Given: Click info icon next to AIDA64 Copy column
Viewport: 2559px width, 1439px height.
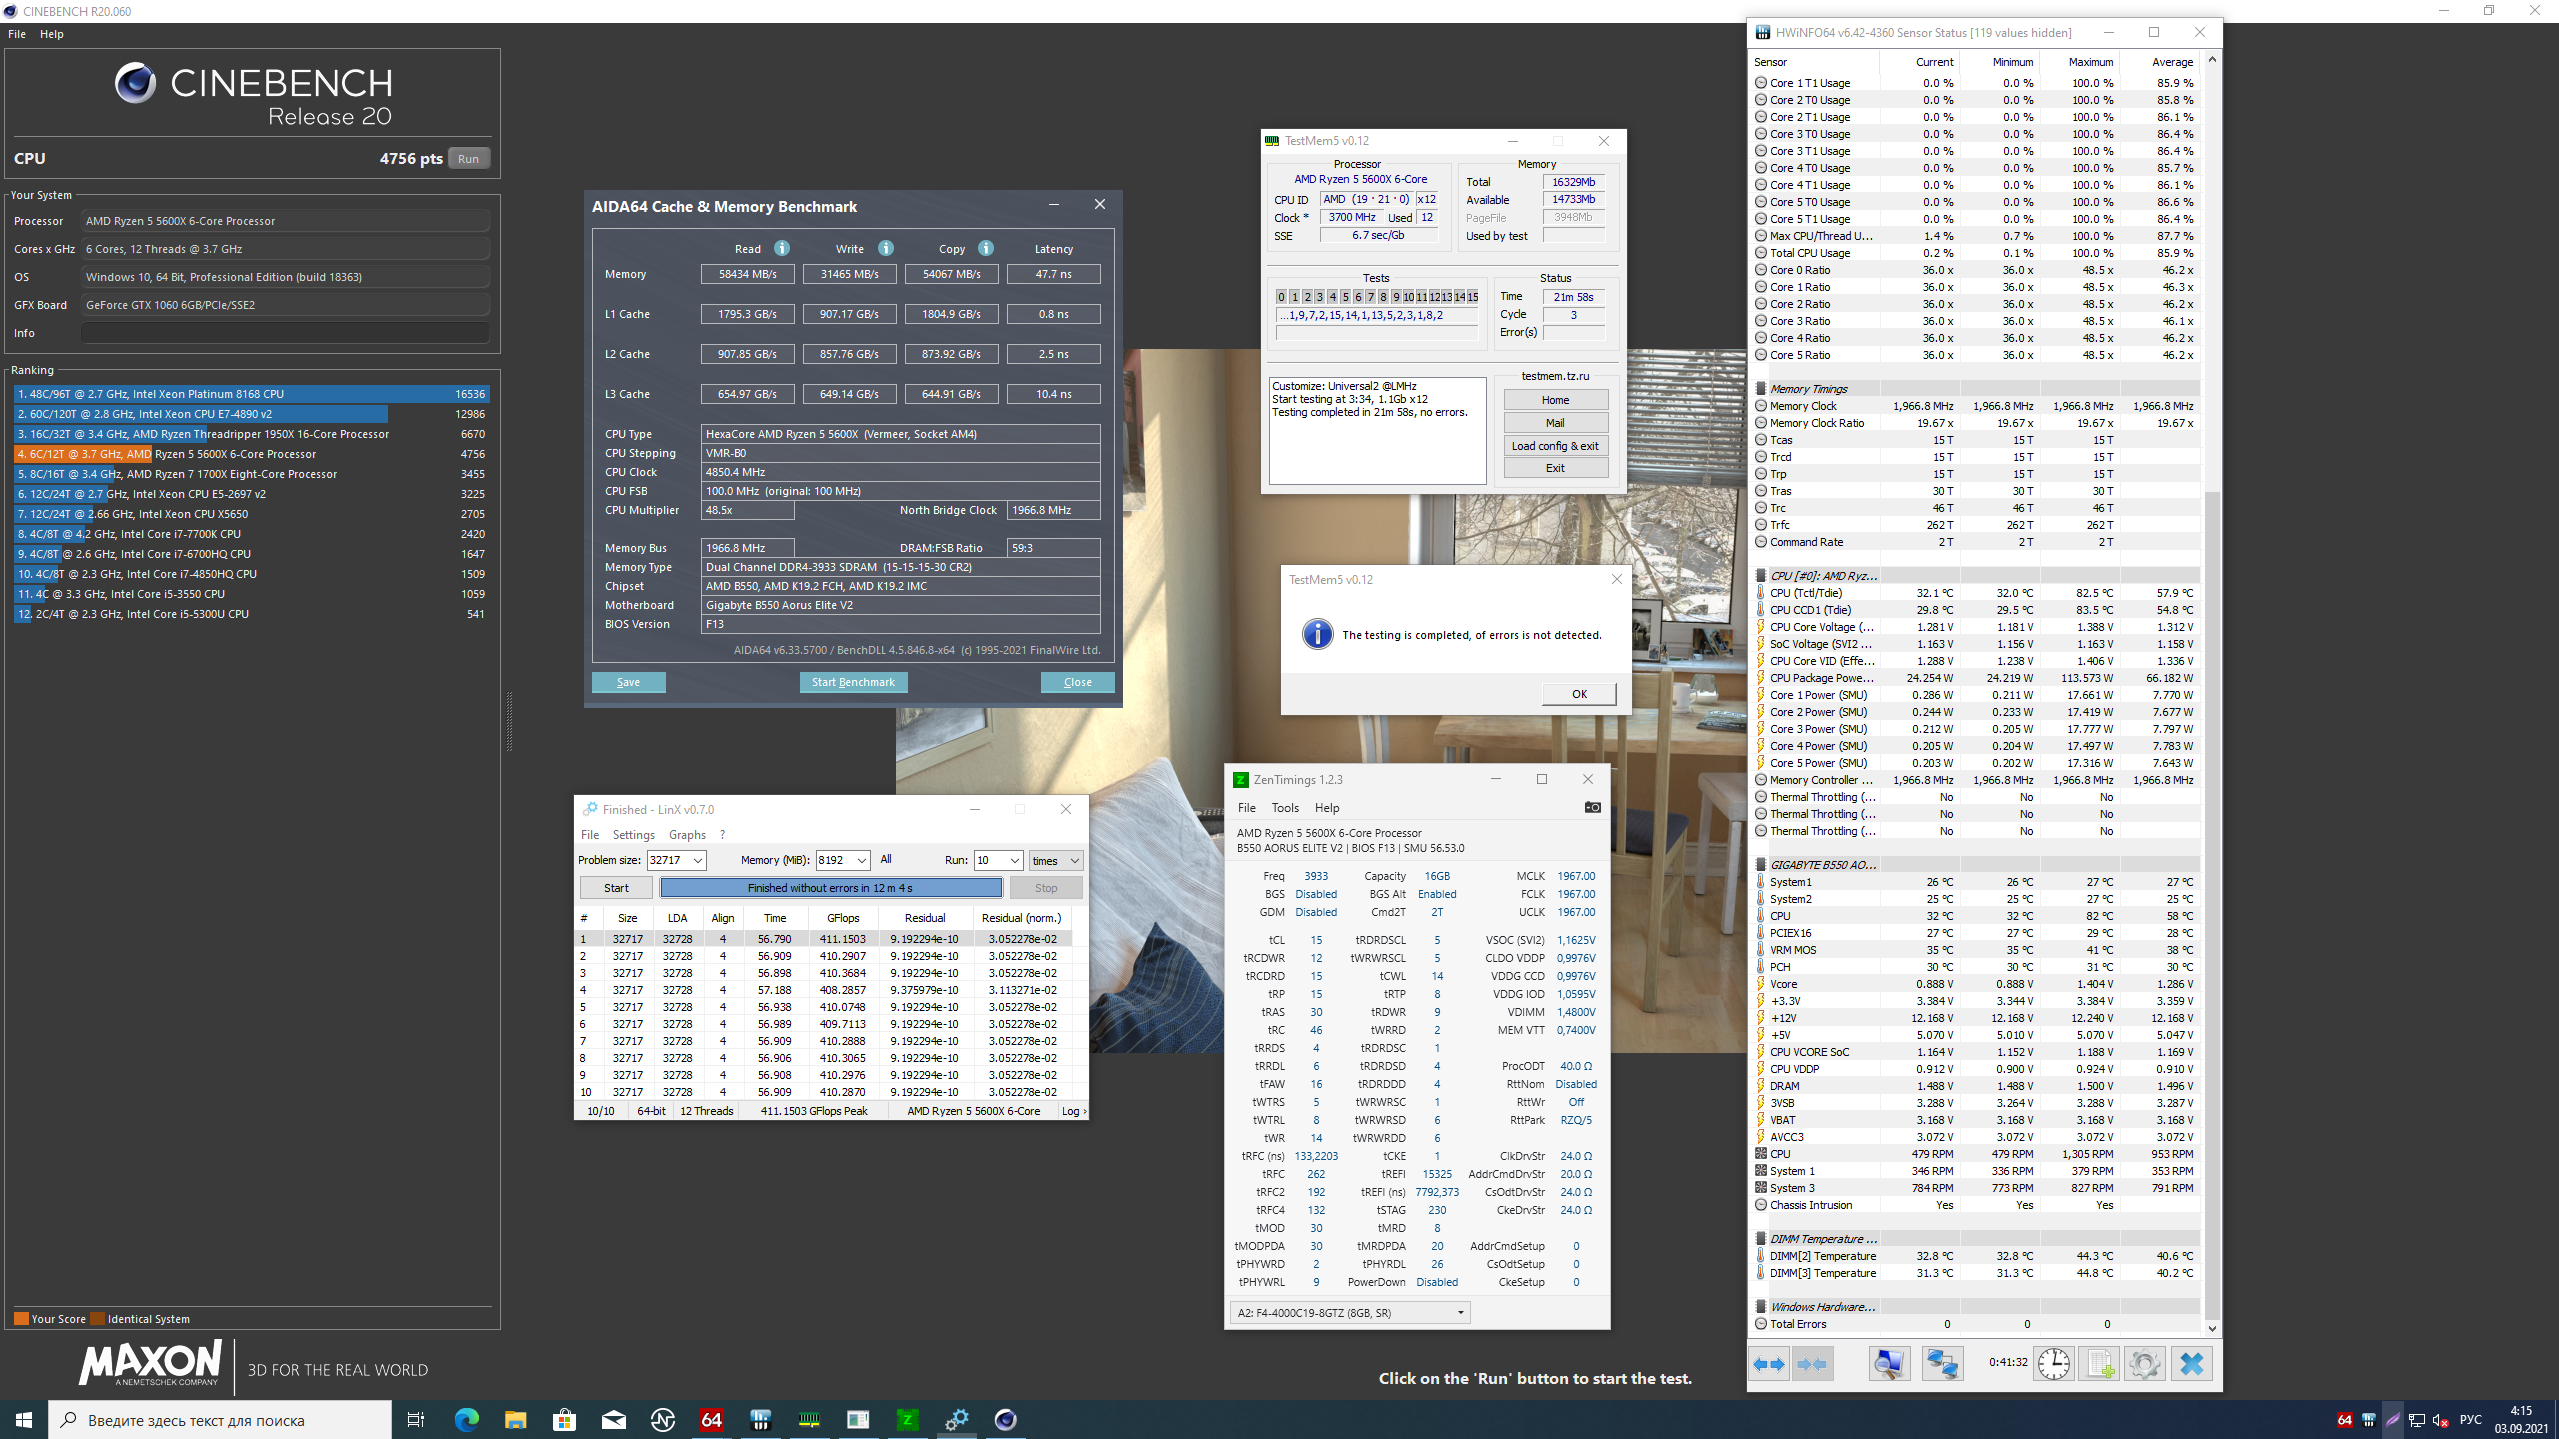Looking at the screenshot, I should (x=986, y=249).
